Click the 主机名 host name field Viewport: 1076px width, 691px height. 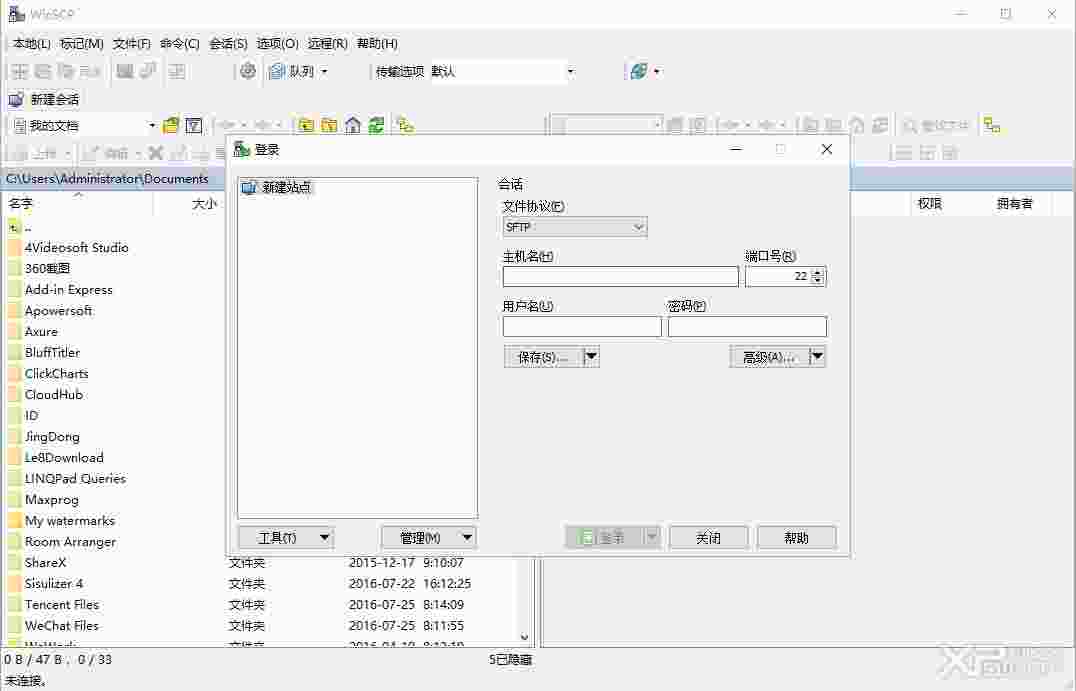pyautogui.click(x=620, y=277)
